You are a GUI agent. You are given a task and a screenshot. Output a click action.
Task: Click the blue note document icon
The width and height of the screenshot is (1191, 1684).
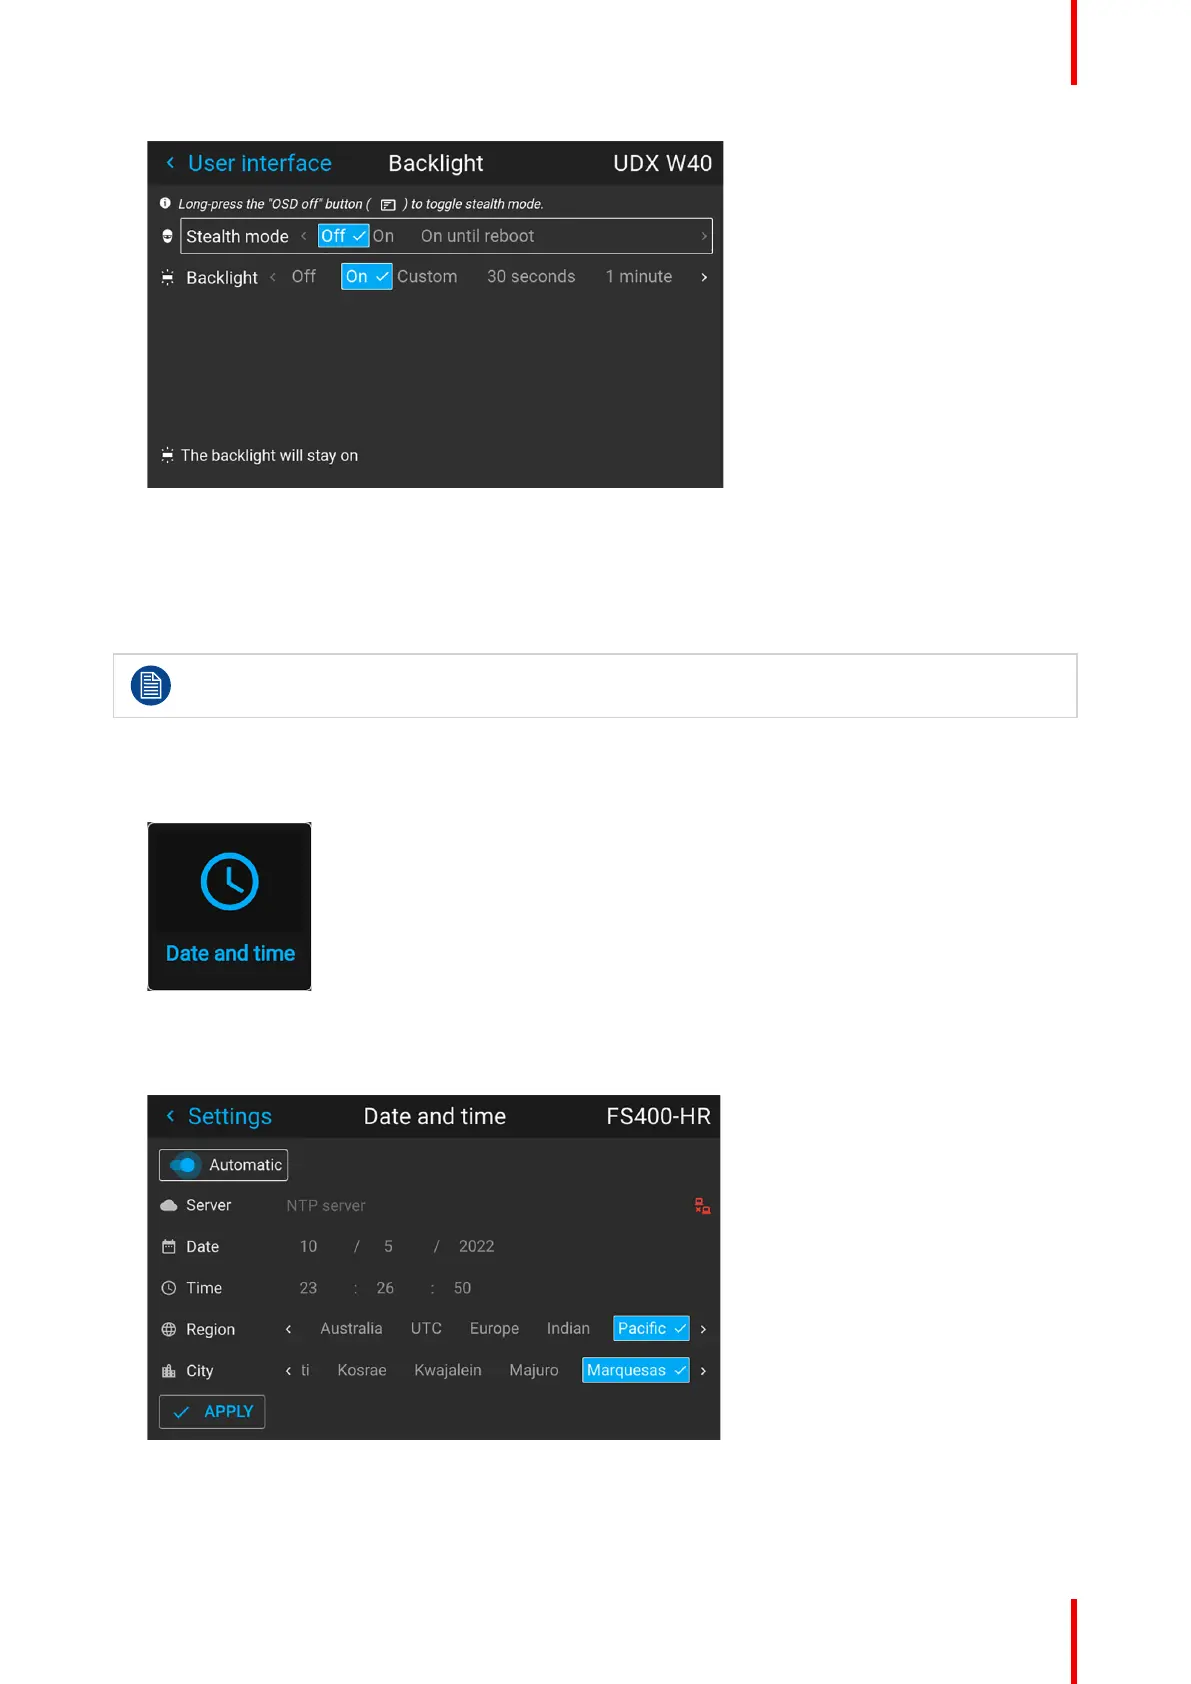tap(151, 686)
